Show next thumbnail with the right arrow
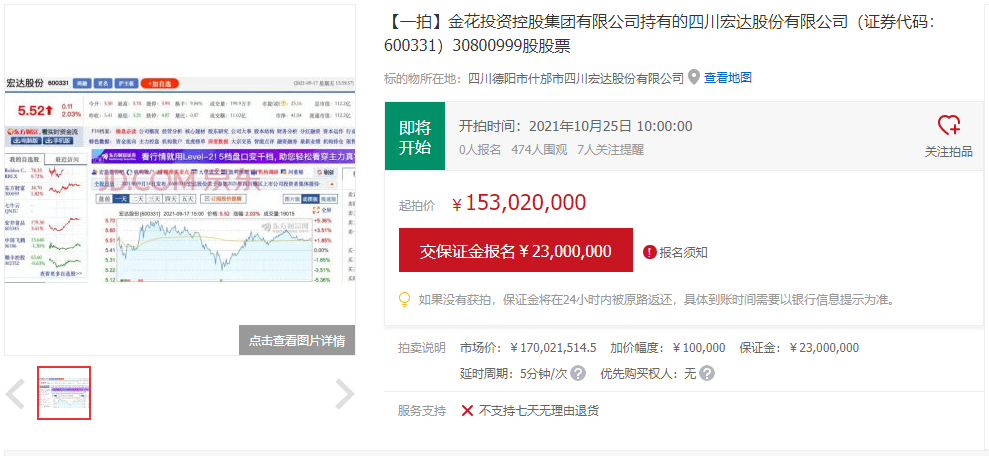This screenshot has height=456, width=989. coord(344,394)
